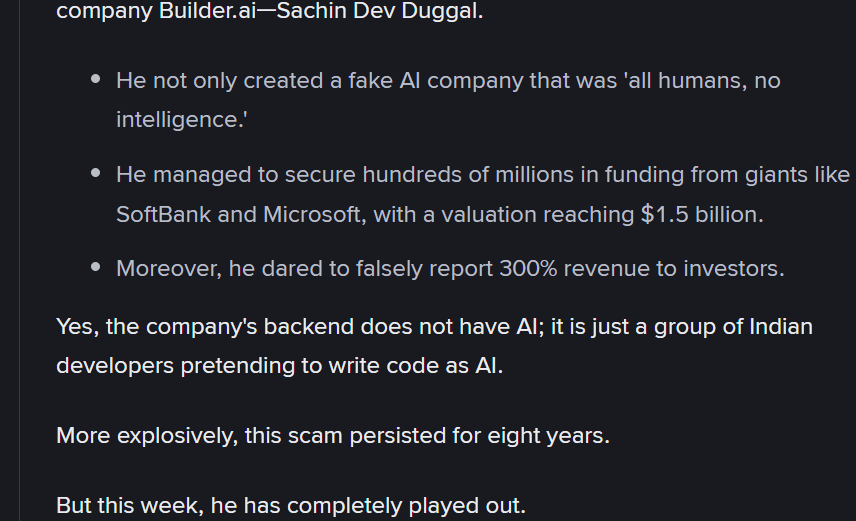Click the line starting Yes, the company's backend

coord(435,327)
